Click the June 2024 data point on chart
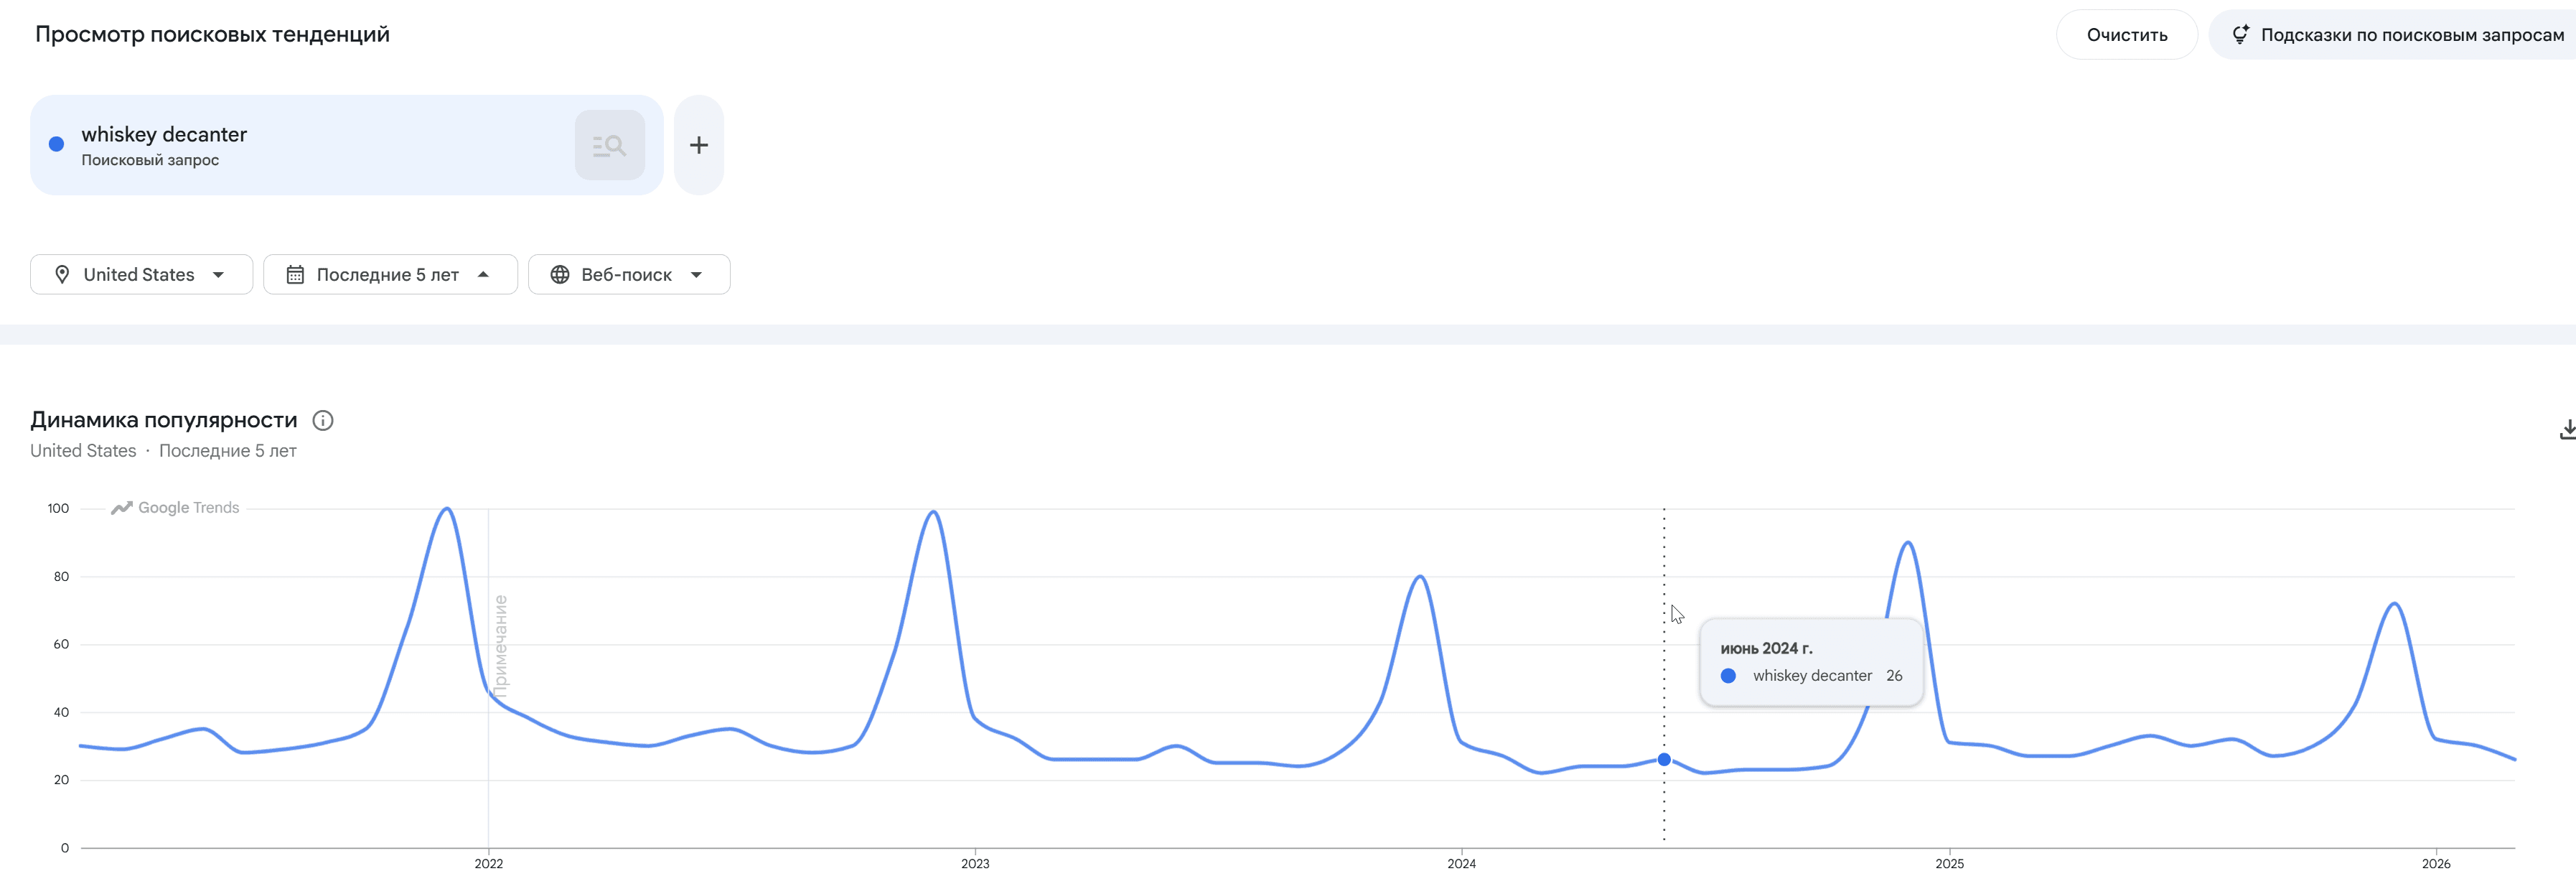This screenshot has height=889, width=2576. point(1664,760)
